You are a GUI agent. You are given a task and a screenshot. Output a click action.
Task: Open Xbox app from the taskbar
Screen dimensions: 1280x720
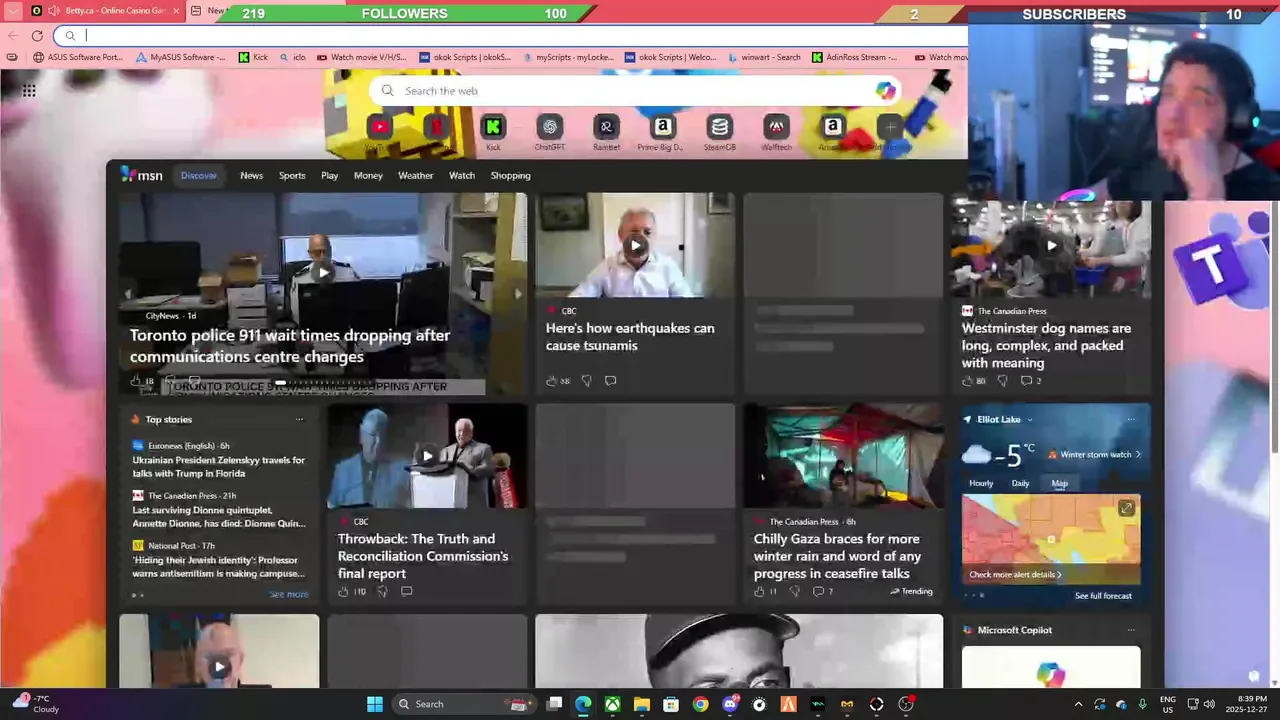click(612, 704)
